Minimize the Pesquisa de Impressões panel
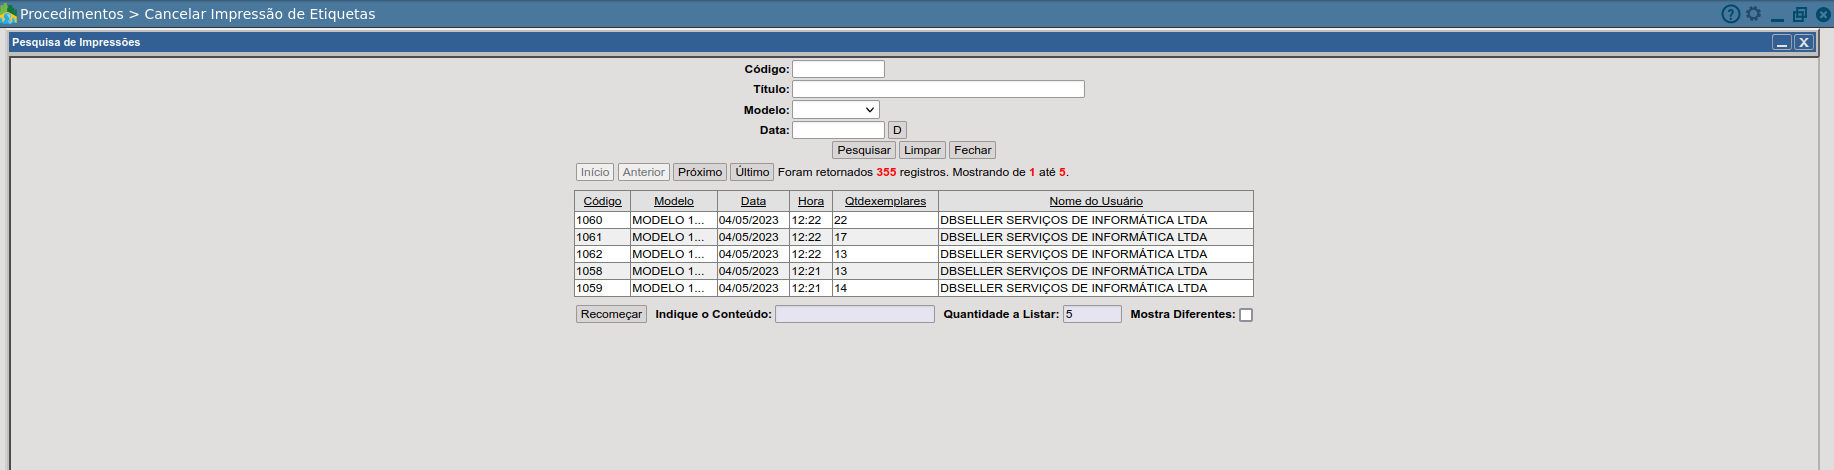 point(1782,42)
